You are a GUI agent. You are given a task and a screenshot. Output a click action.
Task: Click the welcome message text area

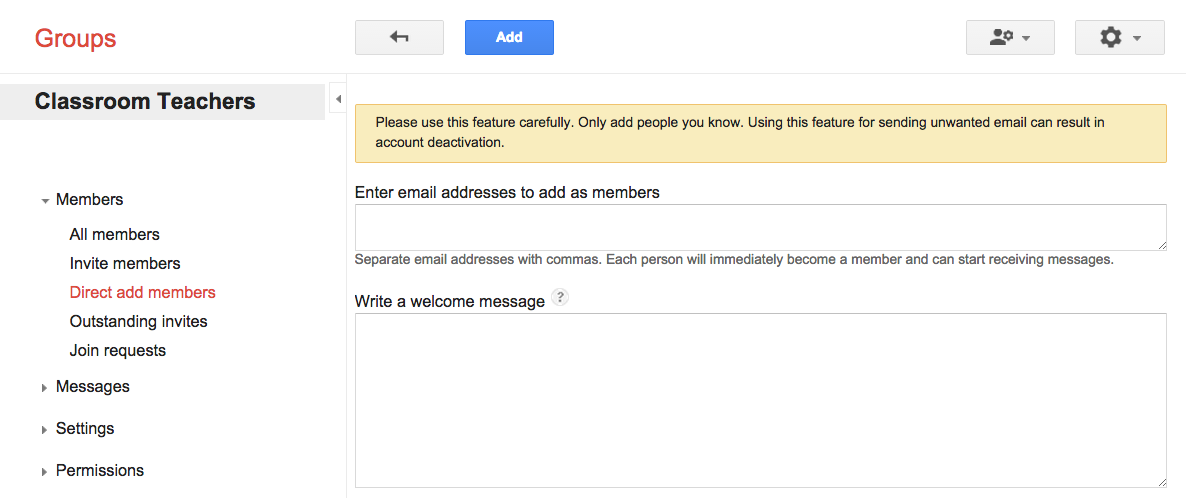760,400
